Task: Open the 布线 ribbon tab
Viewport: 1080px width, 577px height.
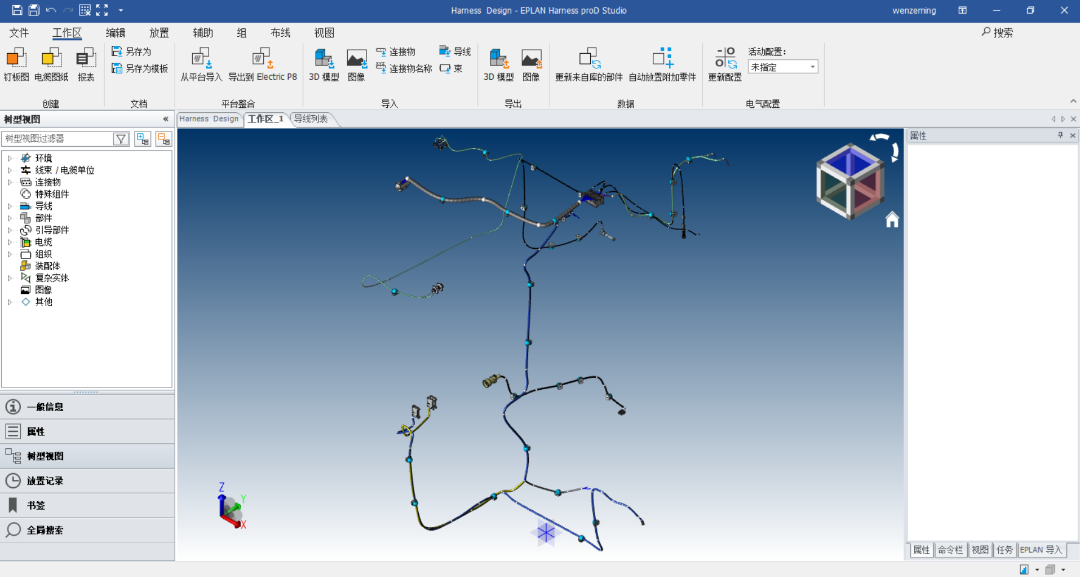Action: pyautogui.click(x=280, y=32)
